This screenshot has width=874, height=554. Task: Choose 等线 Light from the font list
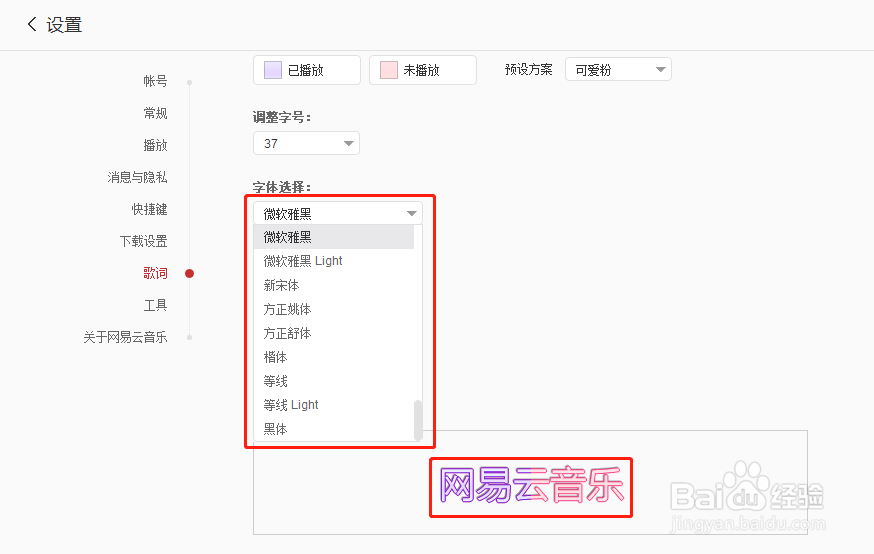click(x=334, y=405)
